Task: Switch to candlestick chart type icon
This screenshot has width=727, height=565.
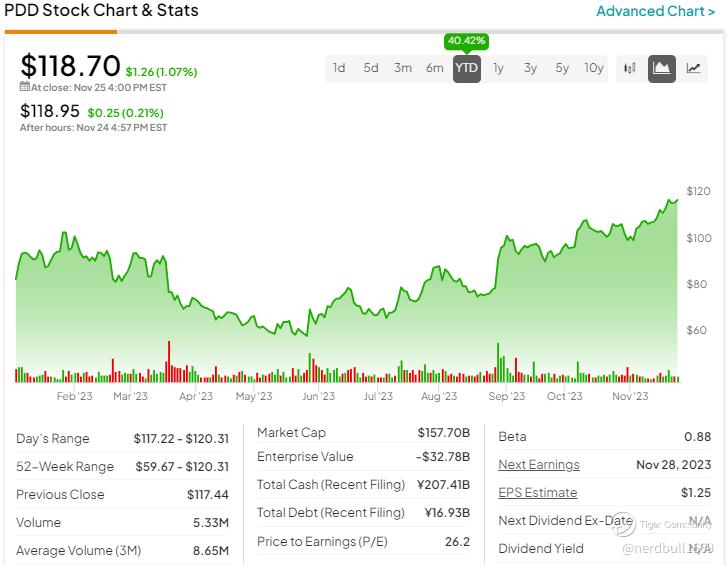Action: pyautogui.click(x=629, y=68)
